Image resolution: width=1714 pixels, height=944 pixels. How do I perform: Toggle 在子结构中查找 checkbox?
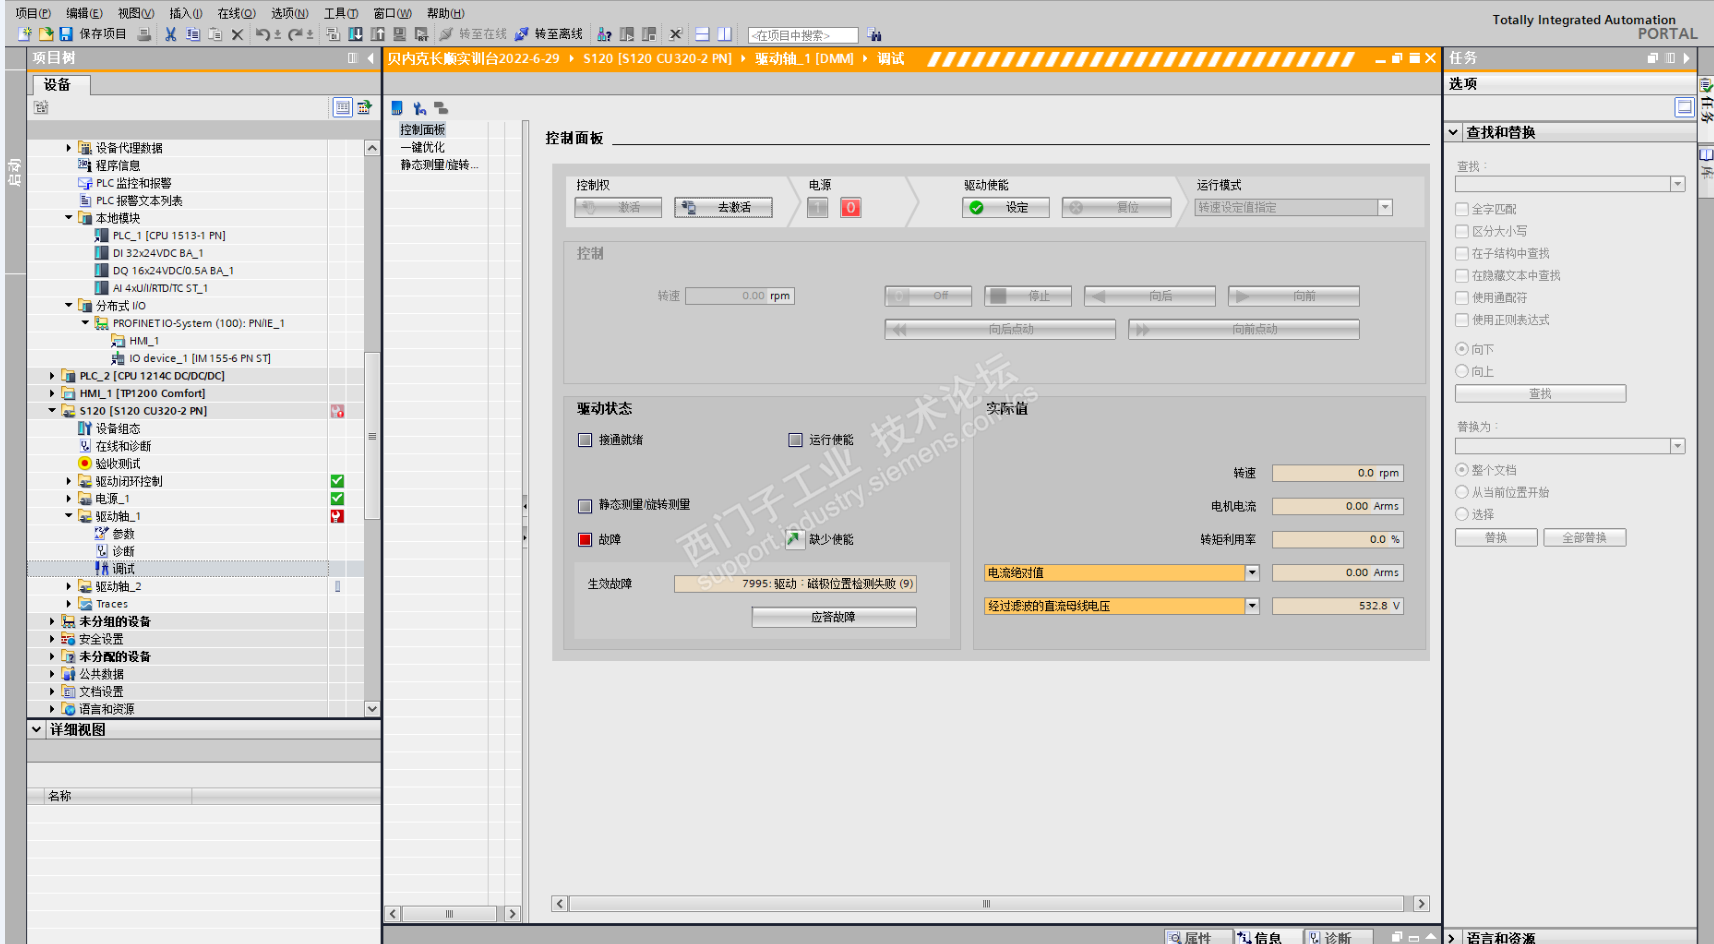click(1462, 253)
